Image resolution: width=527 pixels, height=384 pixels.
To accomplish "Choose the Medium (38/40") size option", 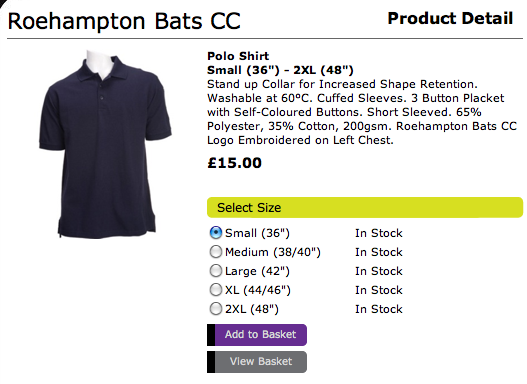I will pyautogui.click(x=215, y=252).
